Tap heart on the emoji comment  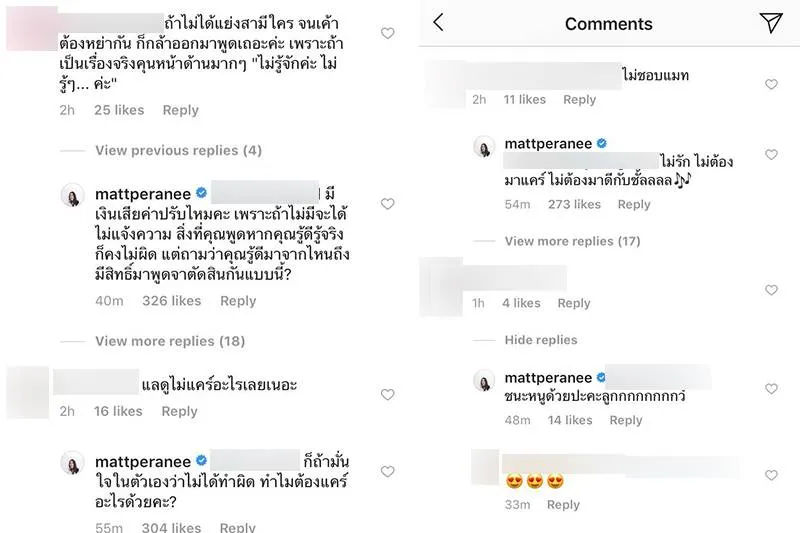coord(771,475)
